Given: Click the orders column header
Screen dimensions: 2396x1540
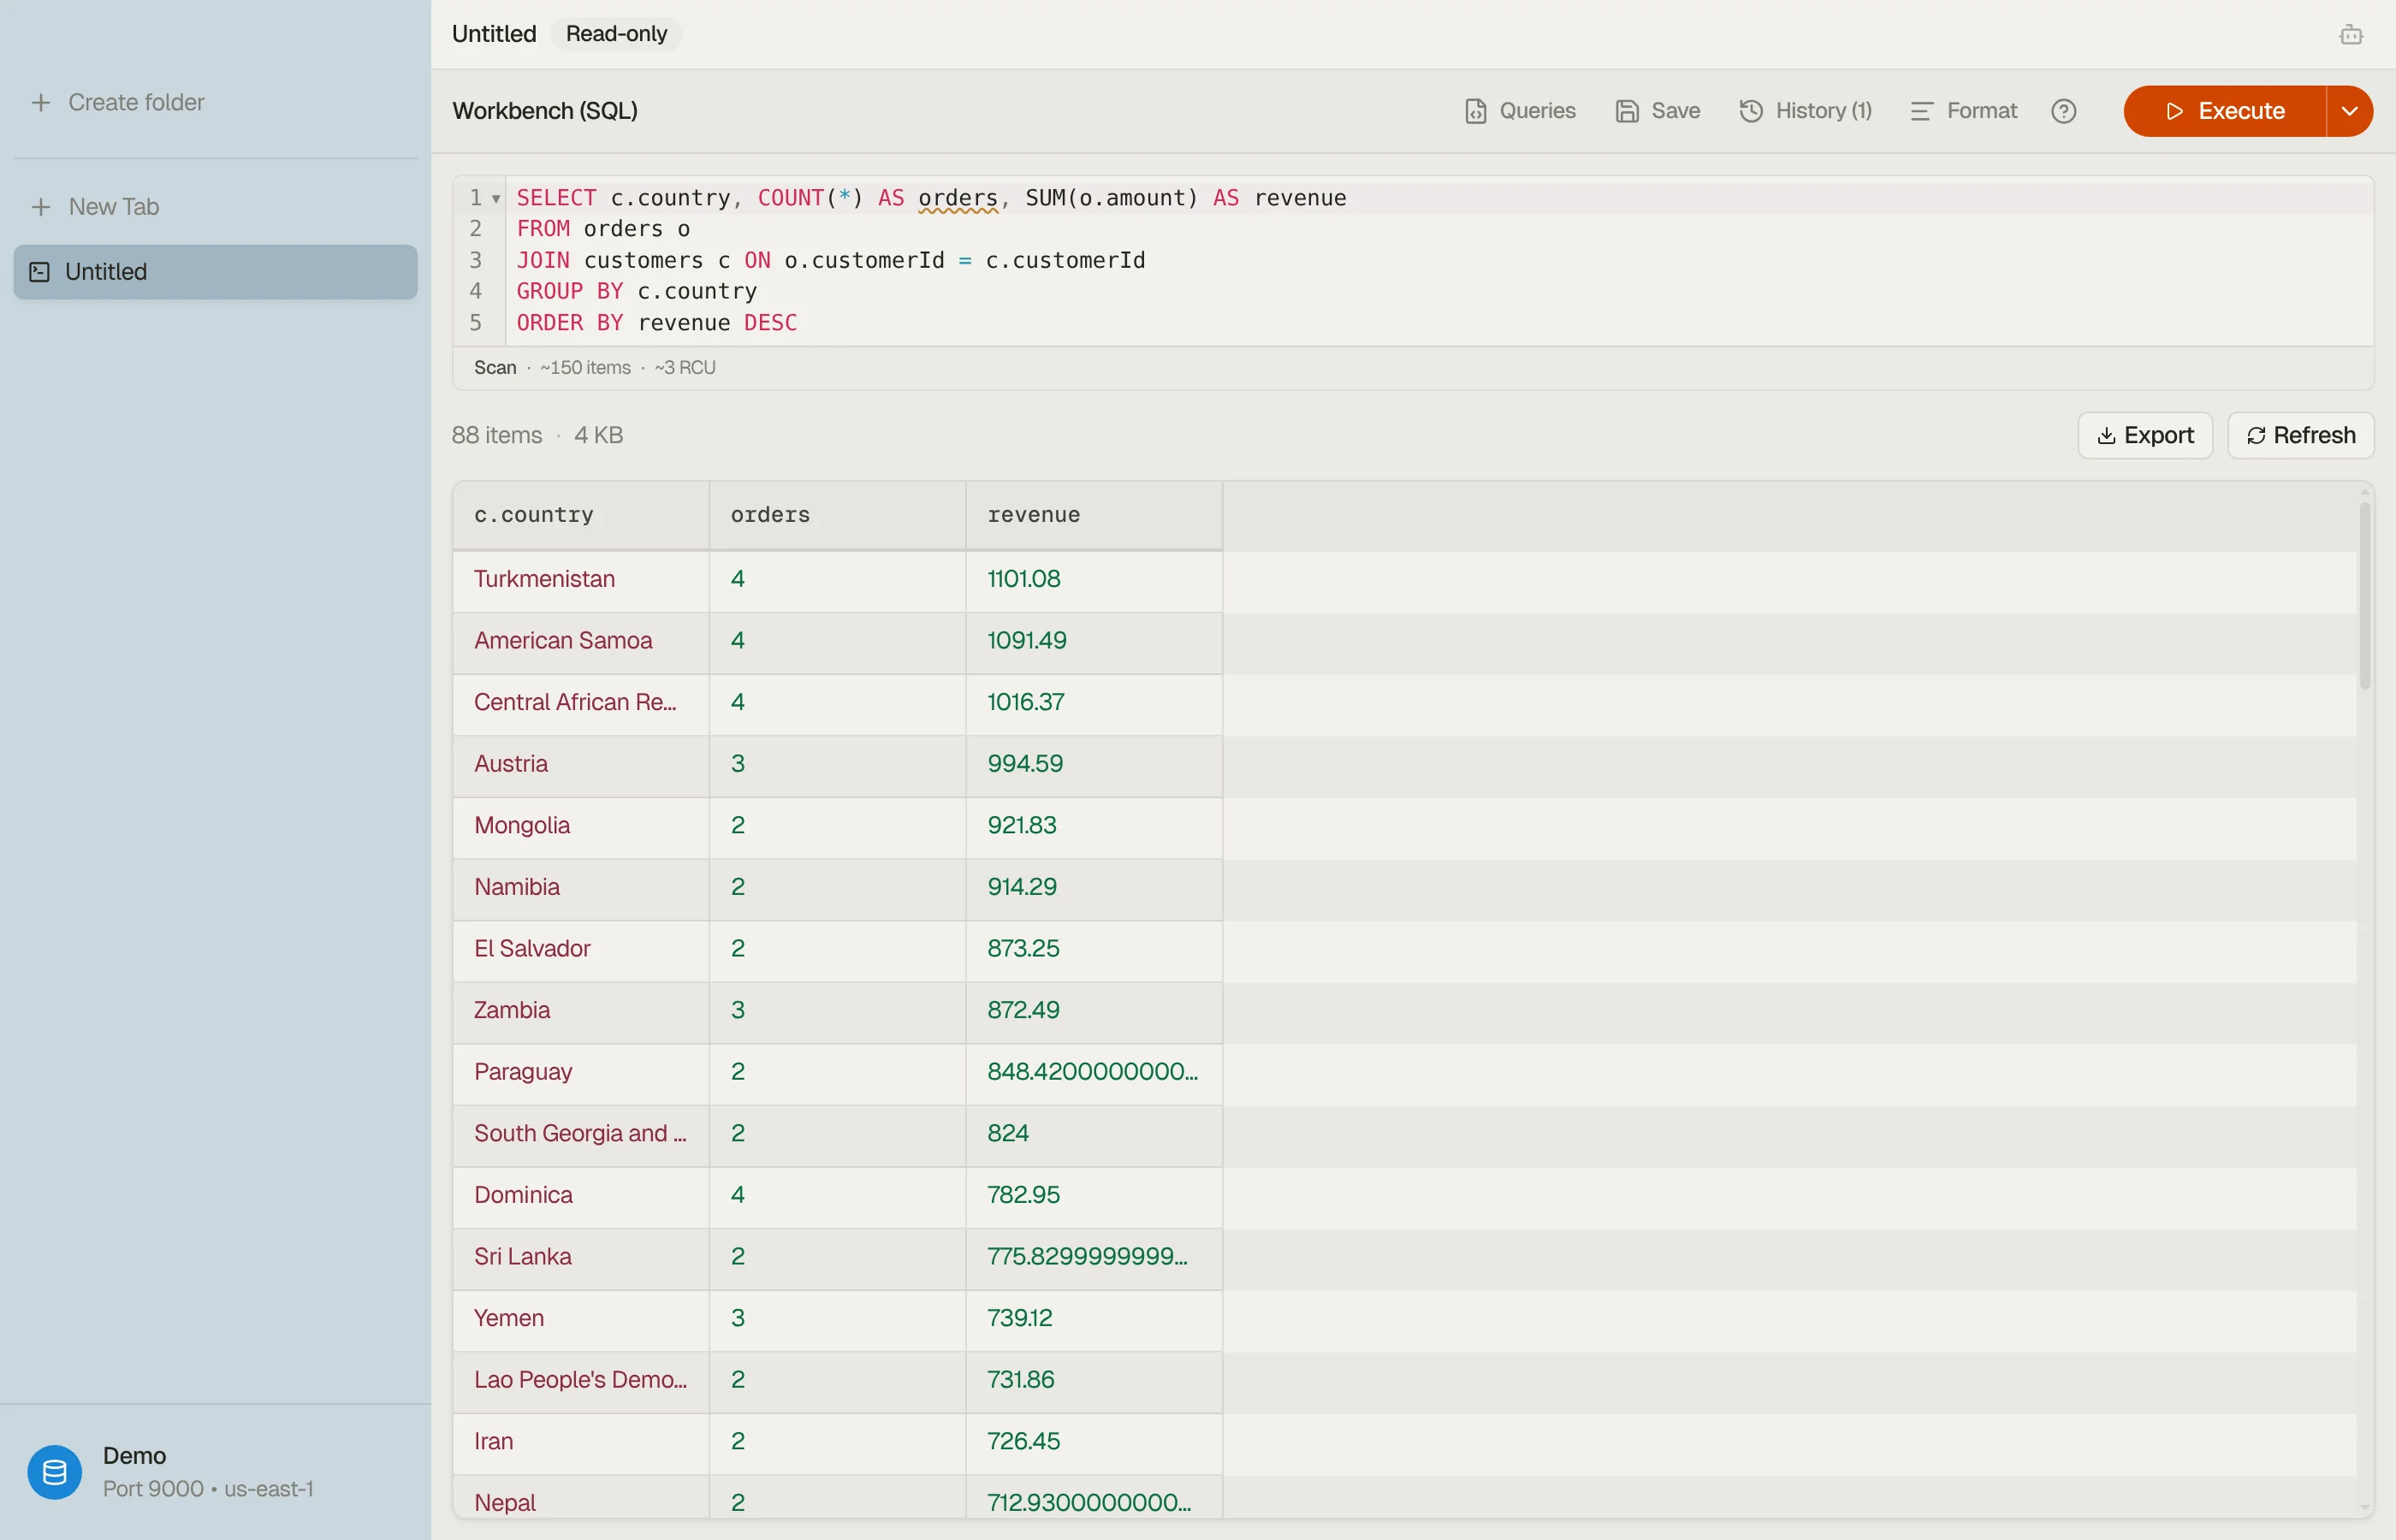Looking at the screenshot, I should pyautogui.click(x=837, y=515).
